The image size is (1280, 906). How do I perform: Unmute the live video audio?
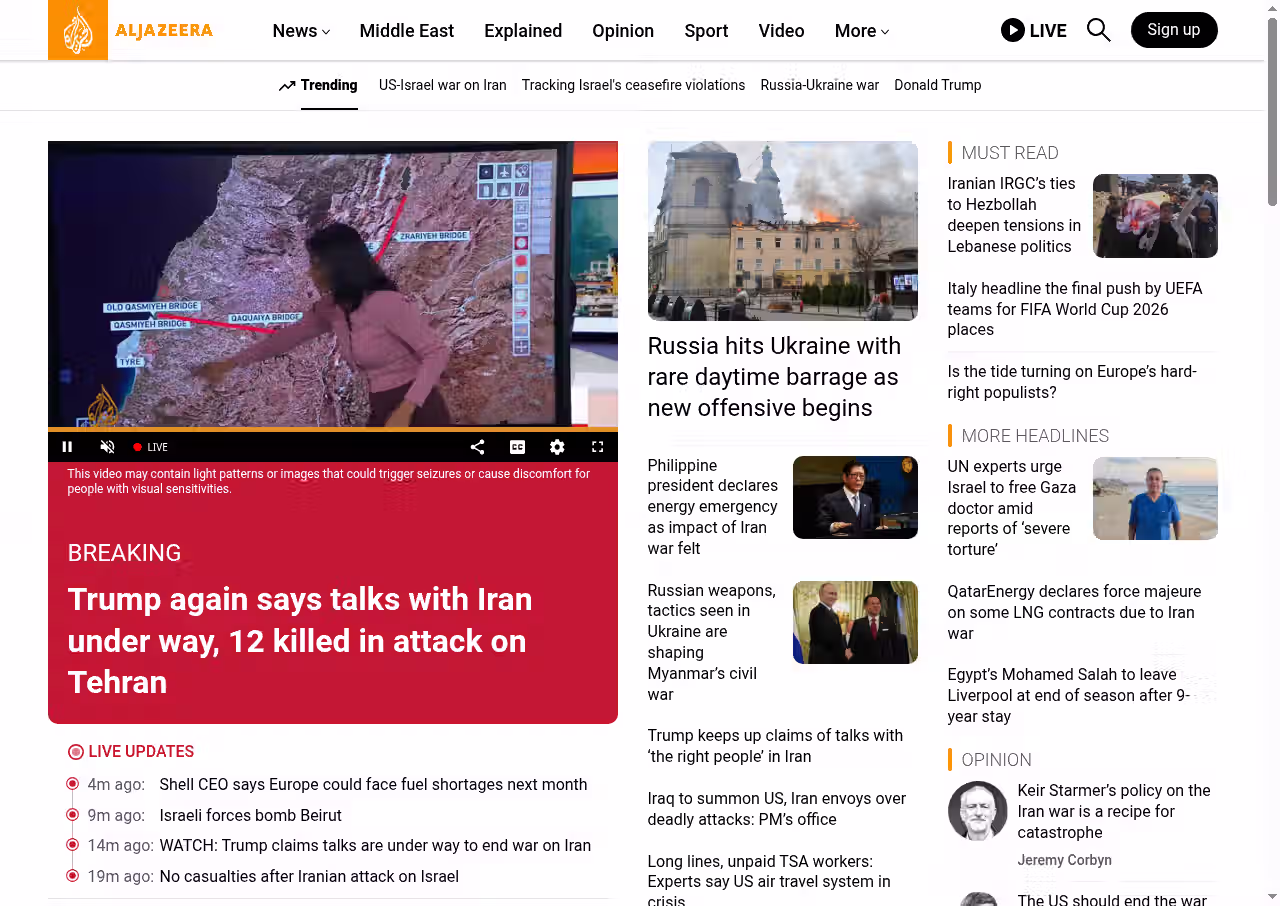click(108, 447)
